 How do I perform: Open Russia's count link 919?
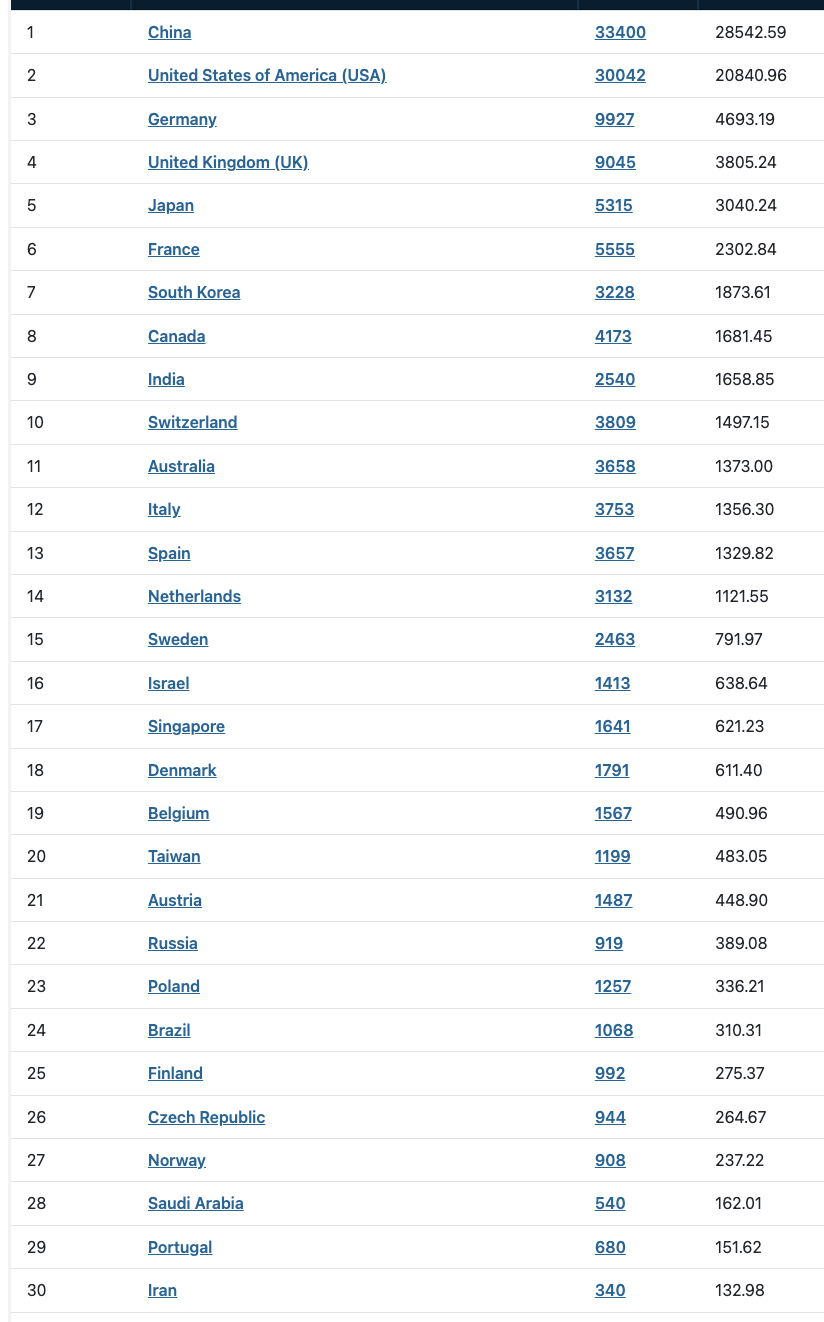[x=608, y=943]
